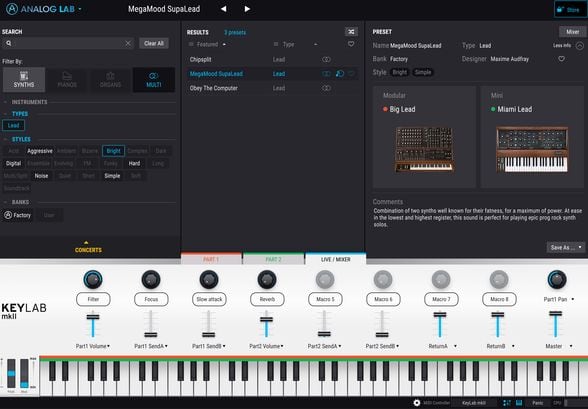Select the Hard style tag
The height and width of the screenshot is (409, 588).
pos(134,163)
